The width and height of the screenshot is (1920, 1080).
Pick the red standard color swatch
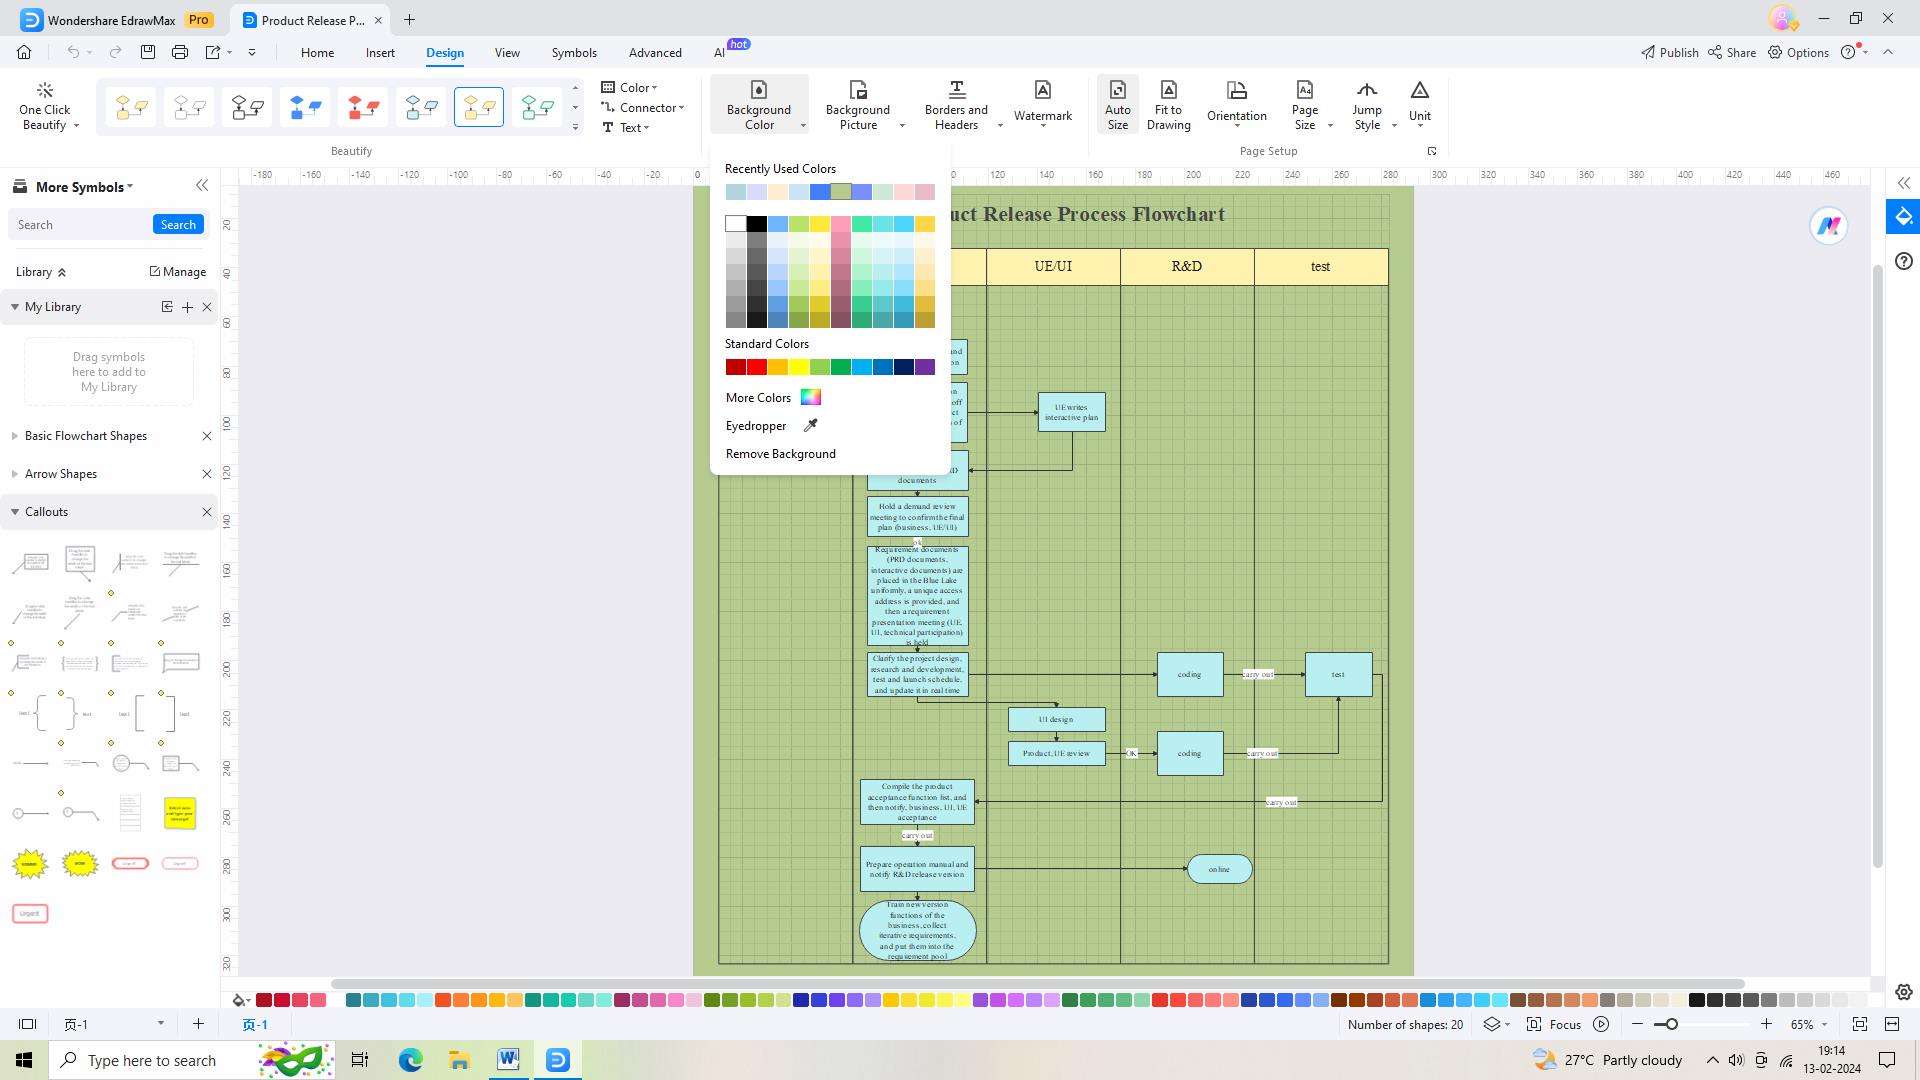[757, 367]
